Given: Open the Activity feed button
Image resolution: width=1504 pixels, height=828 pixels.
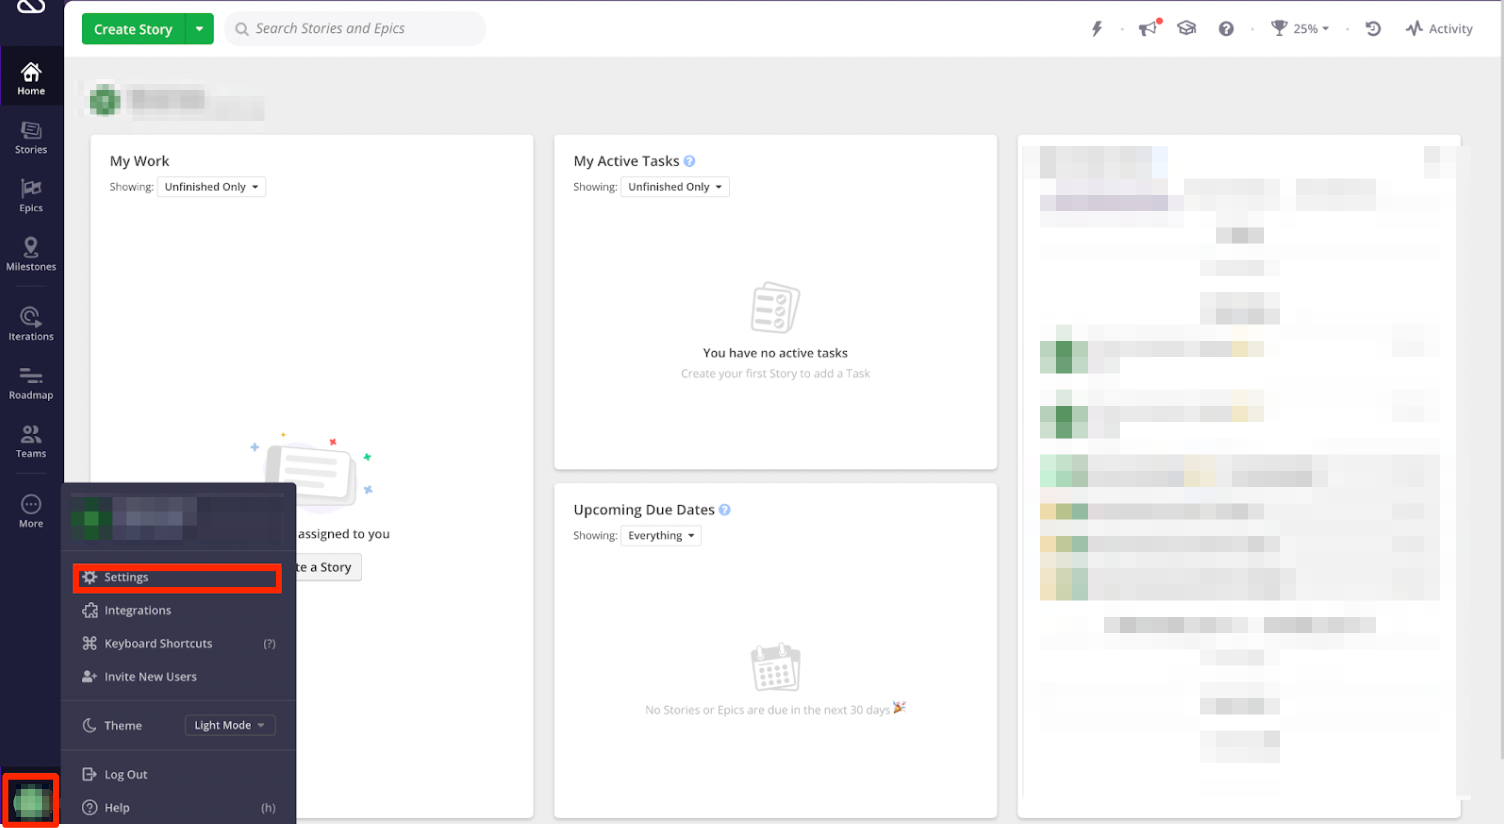Looking at the screenshot, I should (x=1439, y=29).
